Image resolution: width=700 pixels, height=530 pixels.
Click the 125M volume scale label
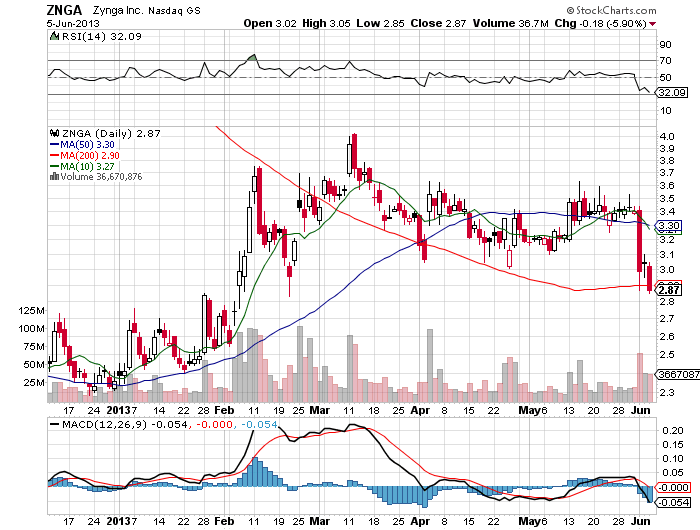tap(31, 310)
